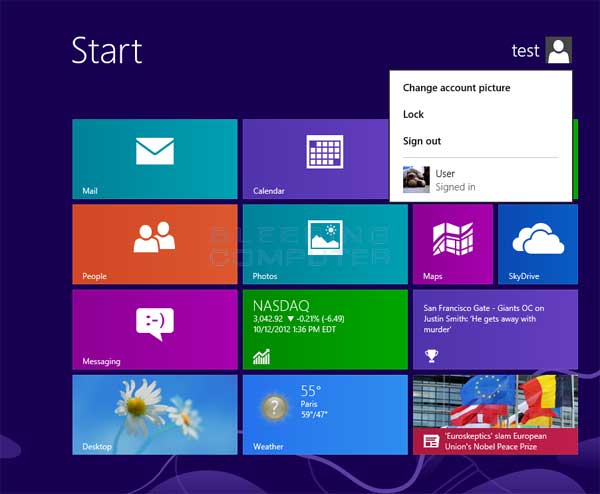This screenshot has height=494, width=600.
Task: Choose Lock from the account menu
Action: 413,114
